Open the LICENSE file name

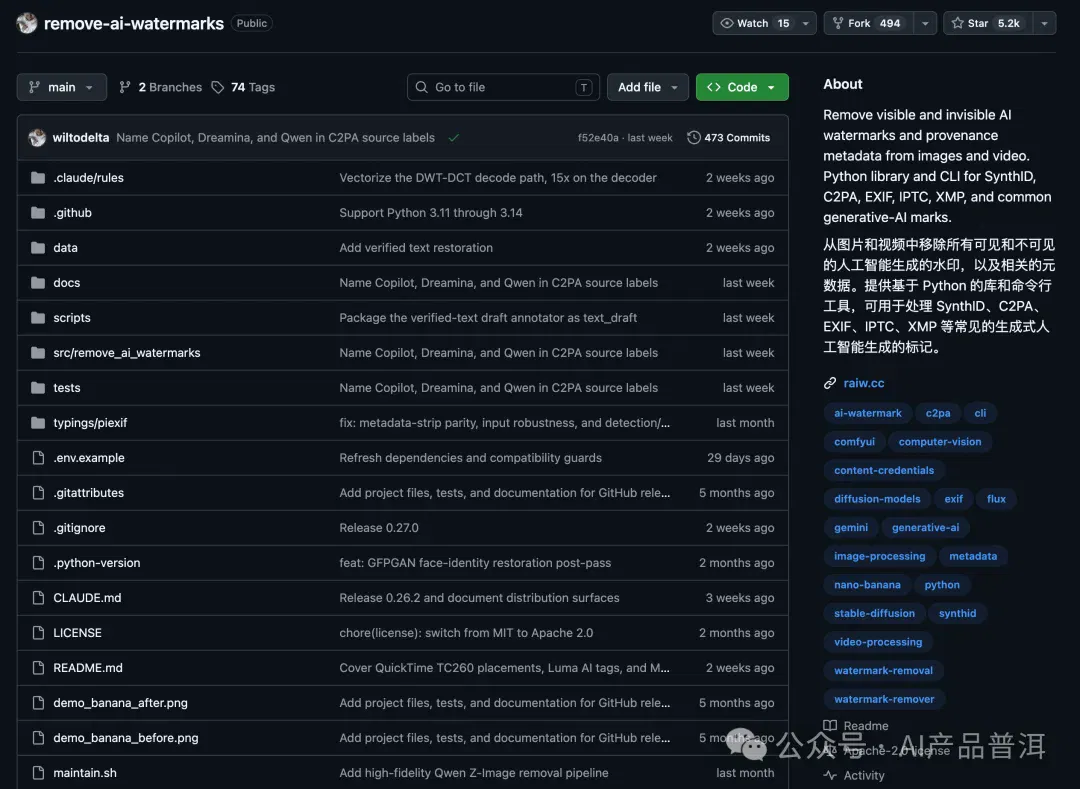77,633
